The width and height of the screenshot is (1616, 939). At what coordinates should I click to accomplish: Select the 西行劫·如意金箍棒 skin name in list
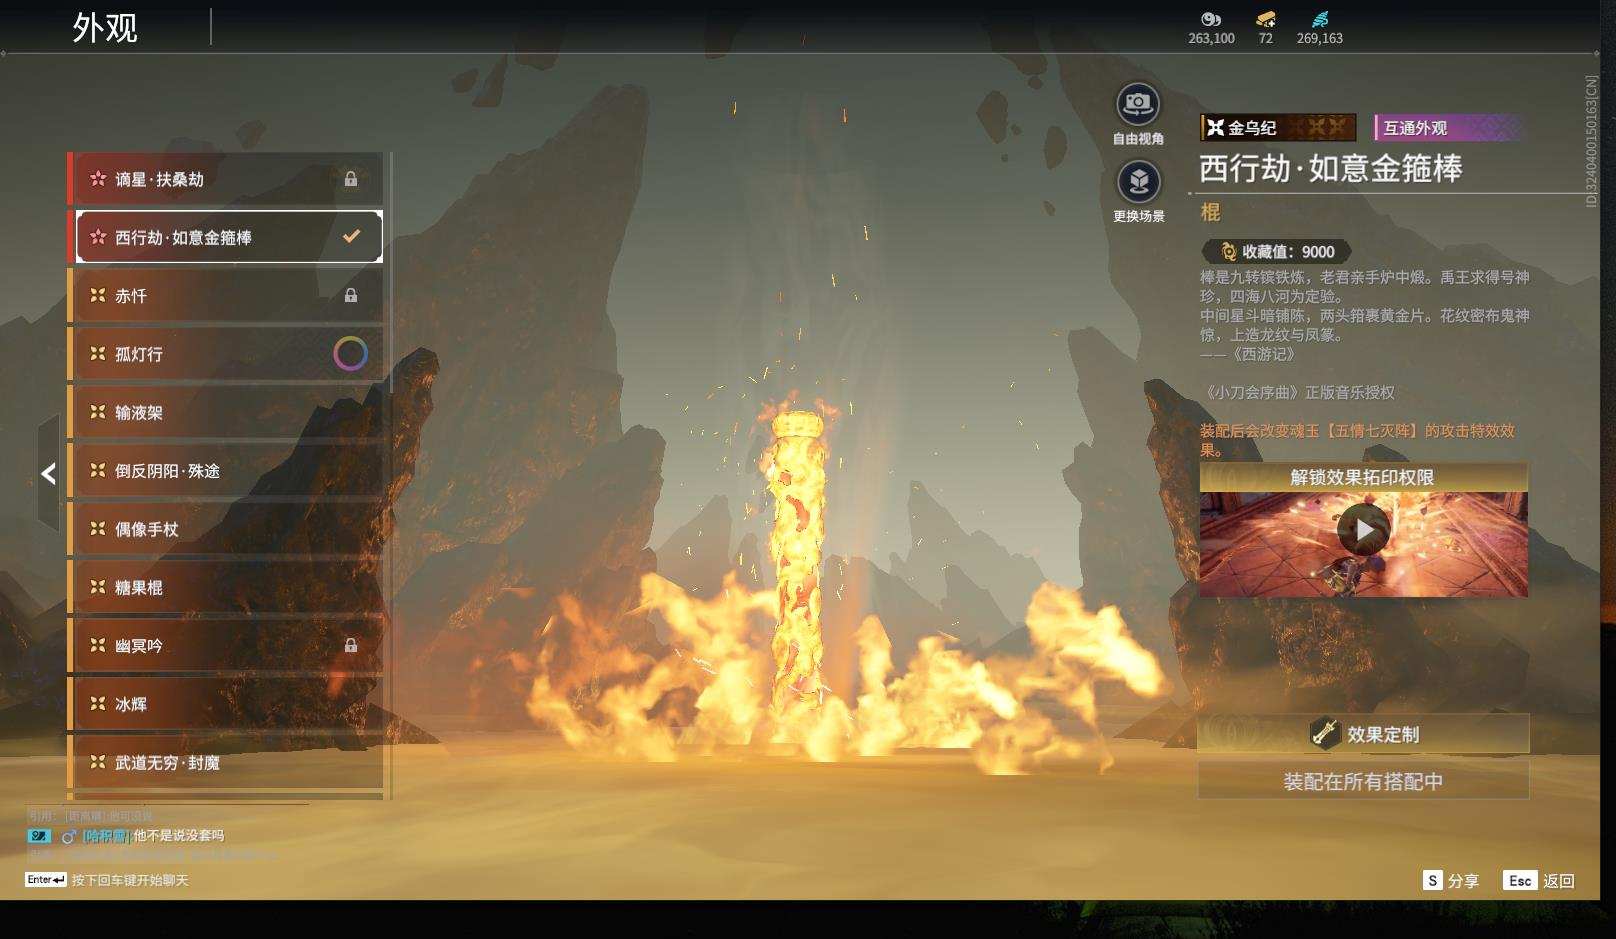pos(183,237)
